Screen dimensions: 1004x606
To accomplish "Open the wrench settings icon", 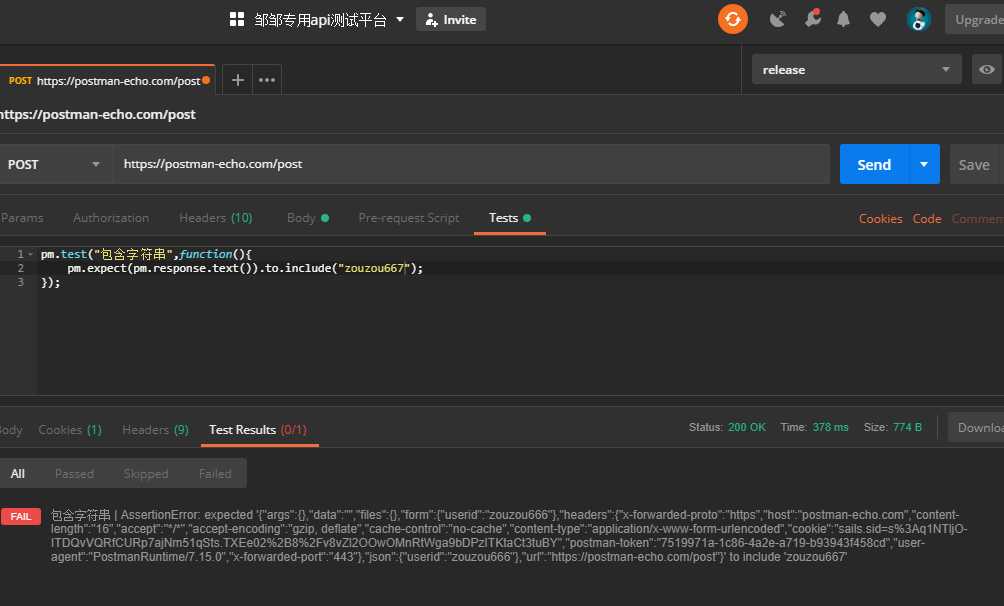I will pos(813,18).
